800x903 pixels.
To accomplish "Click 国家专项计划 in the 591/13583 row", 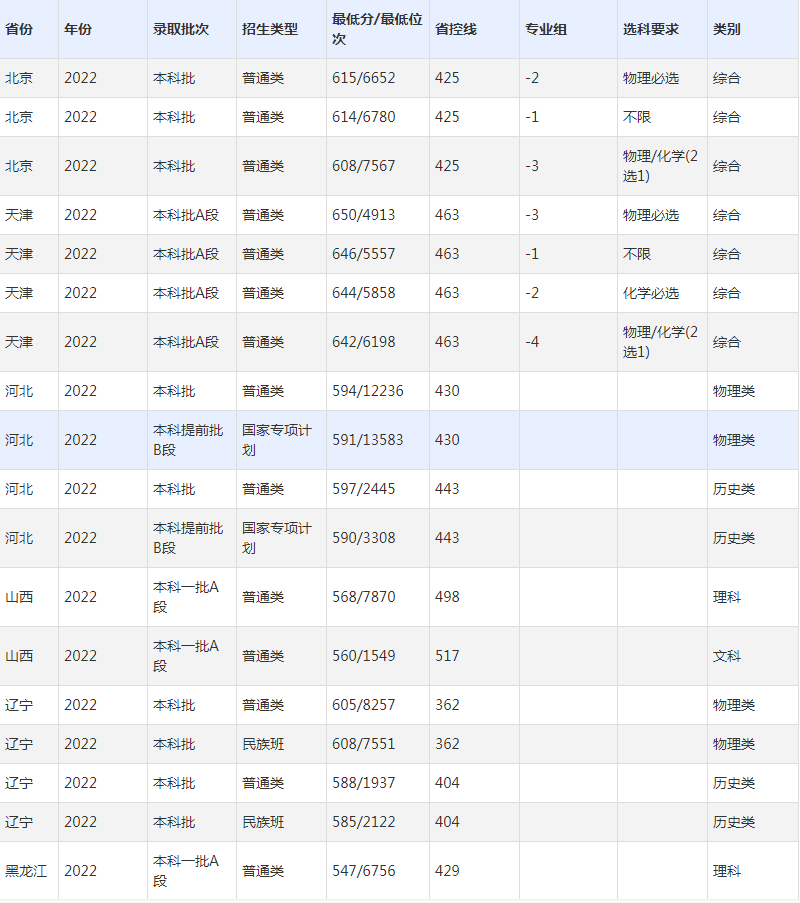I will (x=277, y=441).
